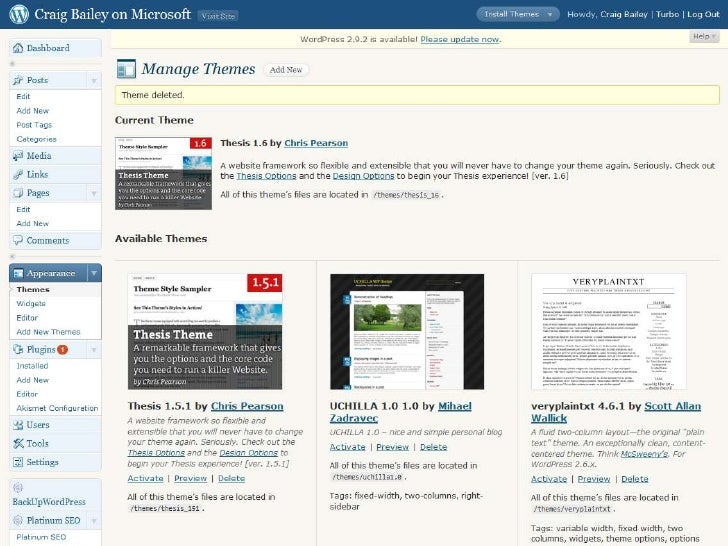Open the Install Themes dropdown arrow
This screenshot has height=546, width=728.
(x=550, y=14)
